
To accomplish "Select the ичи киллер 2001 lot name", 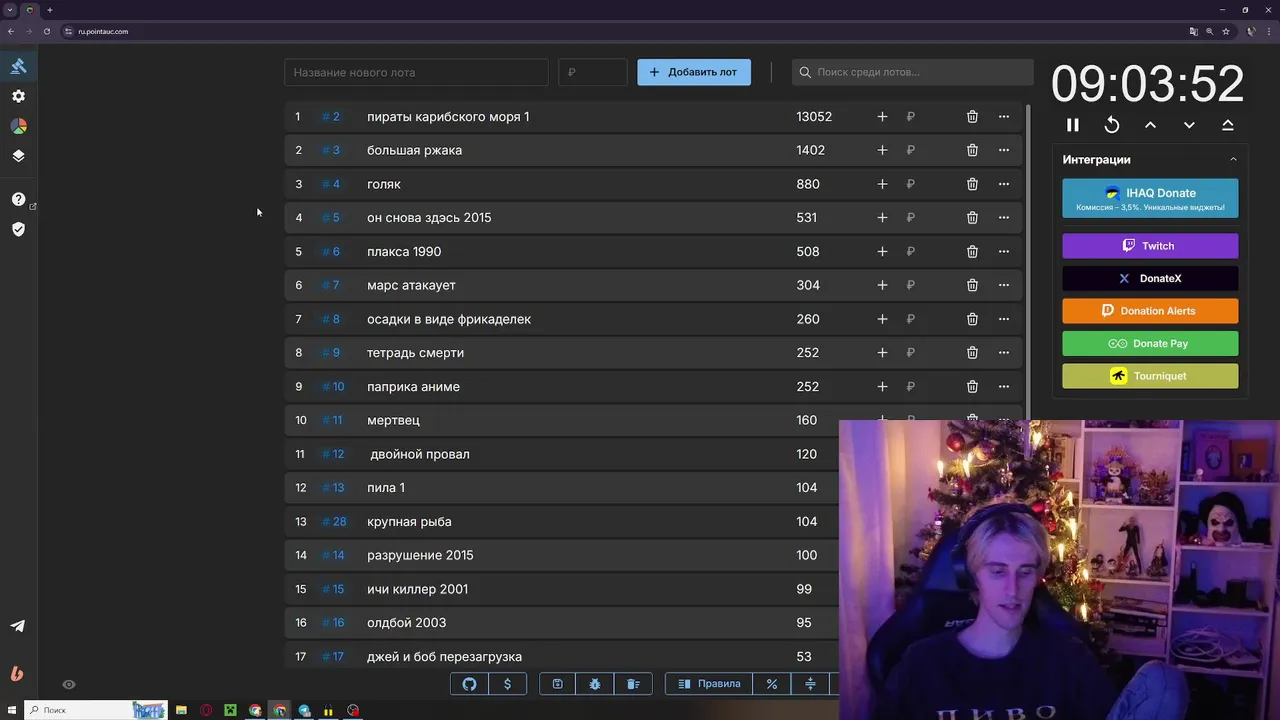I will (417, 589).
